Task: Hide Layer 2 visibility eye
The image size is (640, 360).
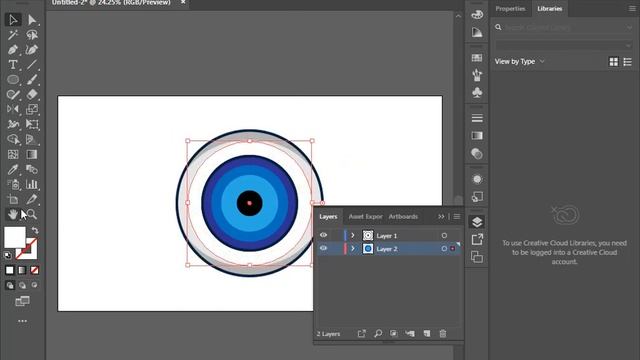Action: (x=323, y=248)
